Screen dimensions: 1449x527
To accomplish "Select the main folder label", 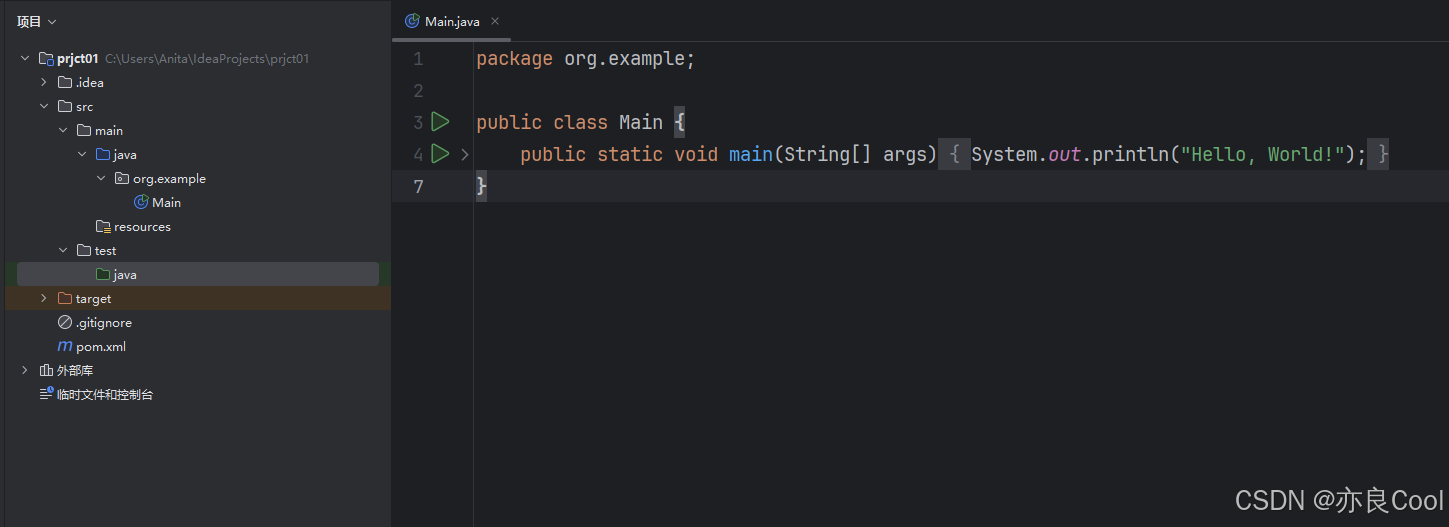I will (109, 131).
